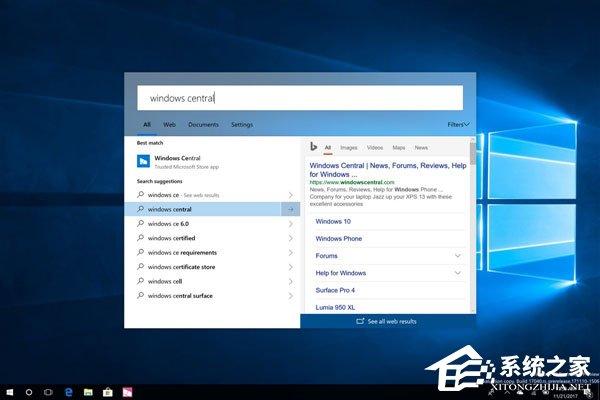Select the windows ce requirements suggestion
Screen dimensions: 600x400
212,253
